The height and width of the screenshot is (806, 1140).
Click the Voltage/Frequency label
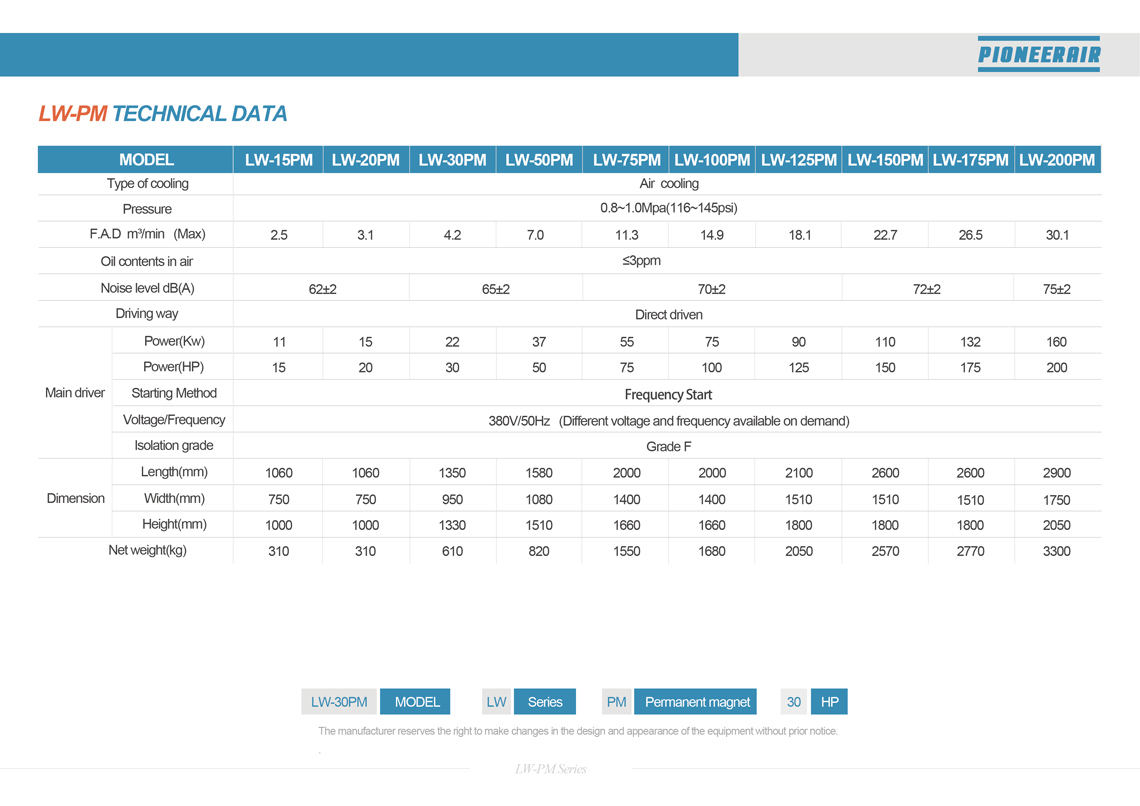click(174, 420)
